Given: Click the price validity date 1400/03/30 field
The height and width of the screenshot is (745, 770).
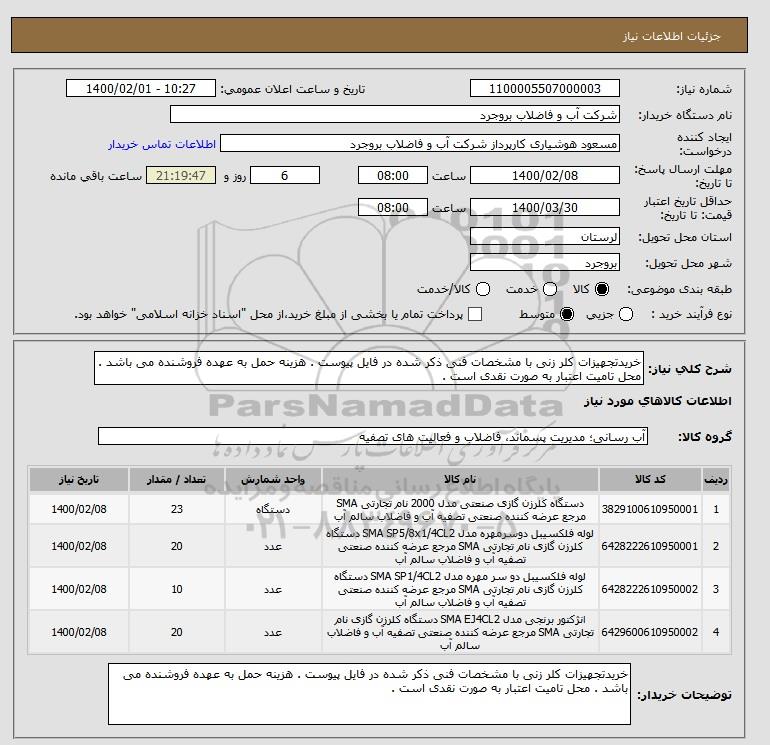Looking at the screenshot, I should [545, 207].
